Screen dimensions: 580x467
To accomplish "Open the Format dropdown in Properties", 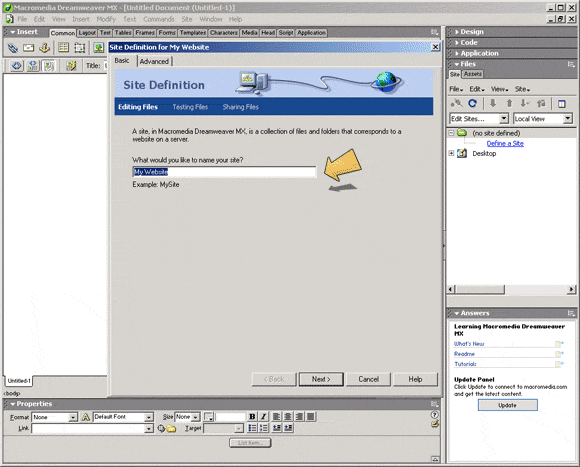I will (54, 417).
